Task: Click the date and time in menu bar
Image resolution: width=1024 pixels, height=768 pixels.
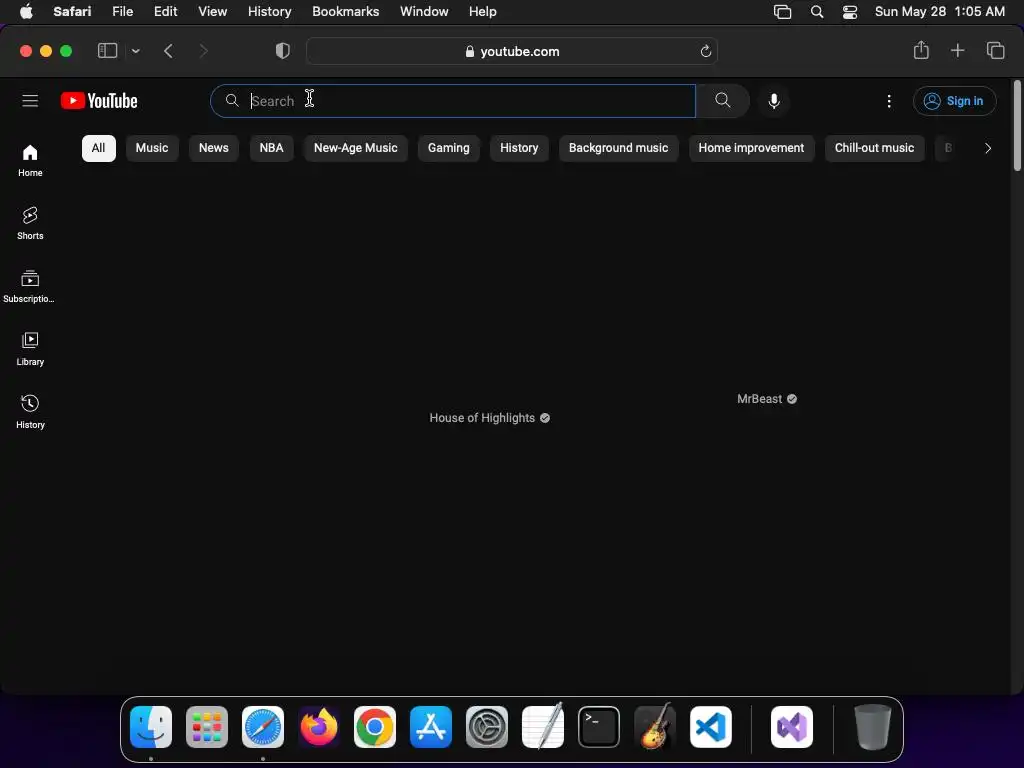Action: tap(939, 12)
